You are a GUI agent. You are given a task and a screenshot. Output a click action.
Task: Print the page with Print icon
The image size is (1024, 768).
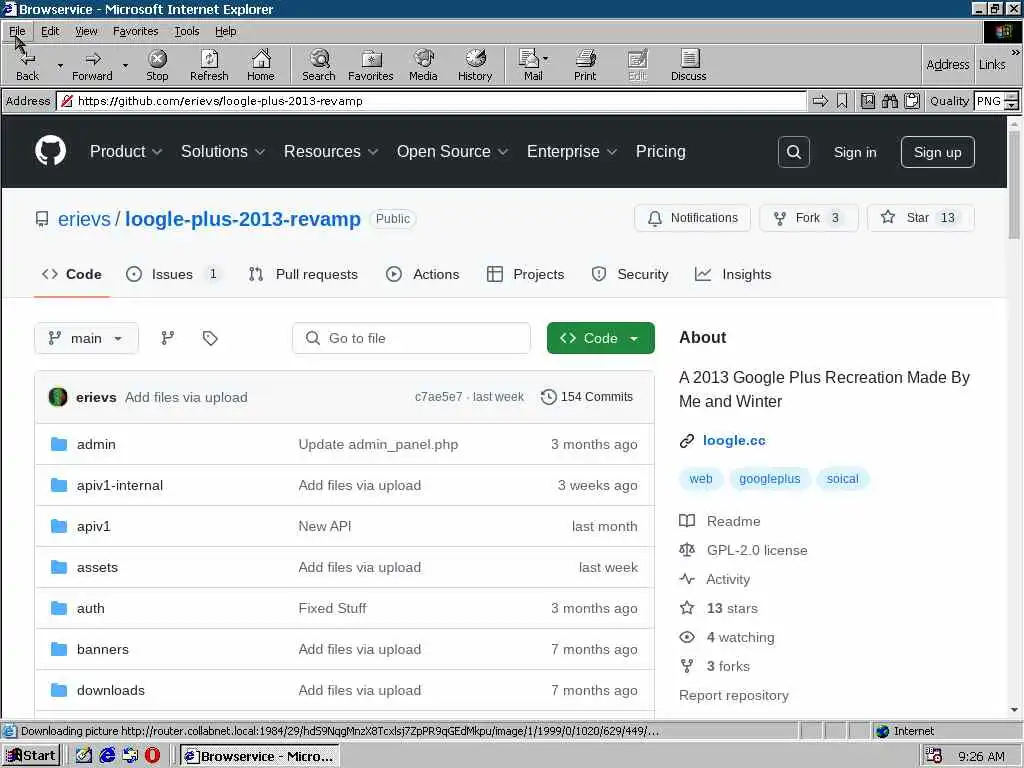pyautogui.click(x=585, y=65)
